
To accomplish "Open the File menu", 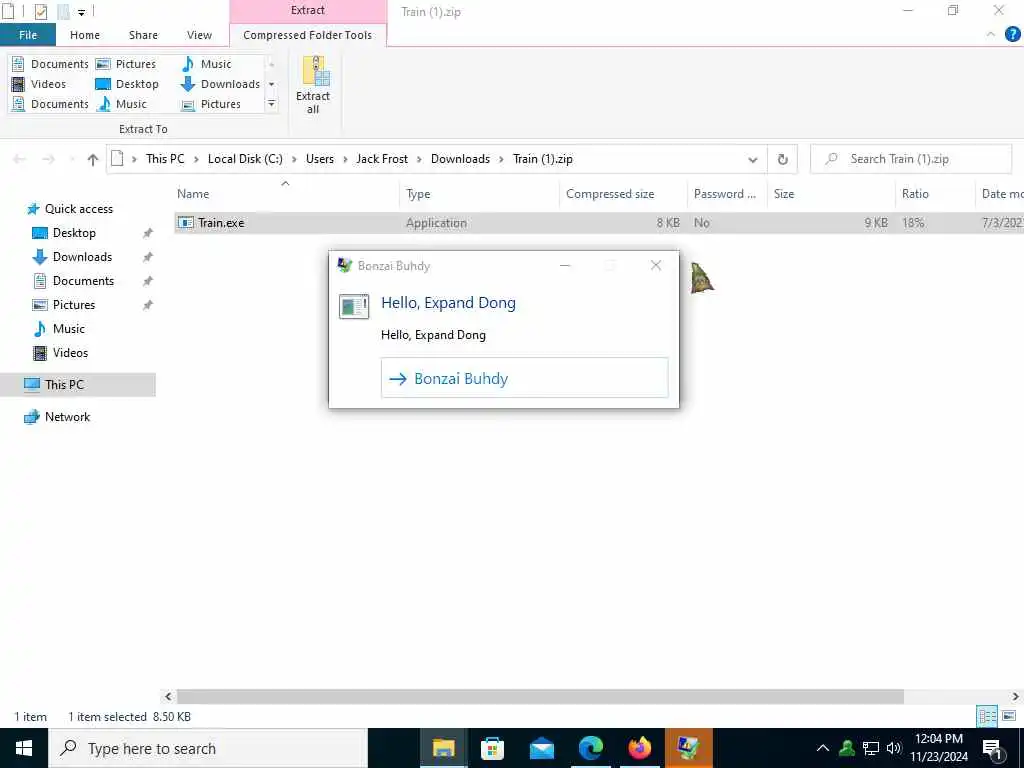I will click(28, 35).
